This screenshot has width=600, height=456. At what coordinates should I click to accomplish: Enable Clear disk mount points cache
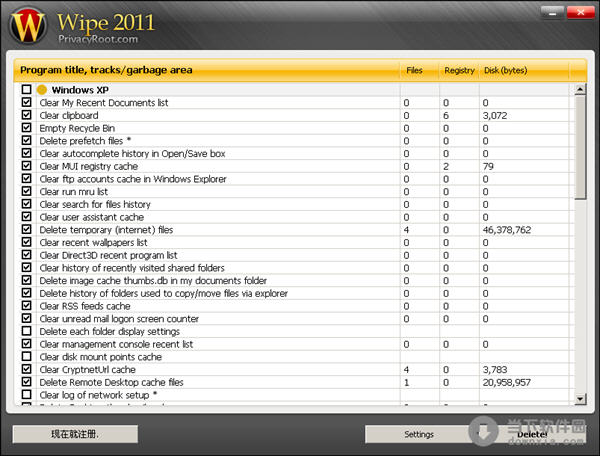pyautogui.click(x=26, y=357)
